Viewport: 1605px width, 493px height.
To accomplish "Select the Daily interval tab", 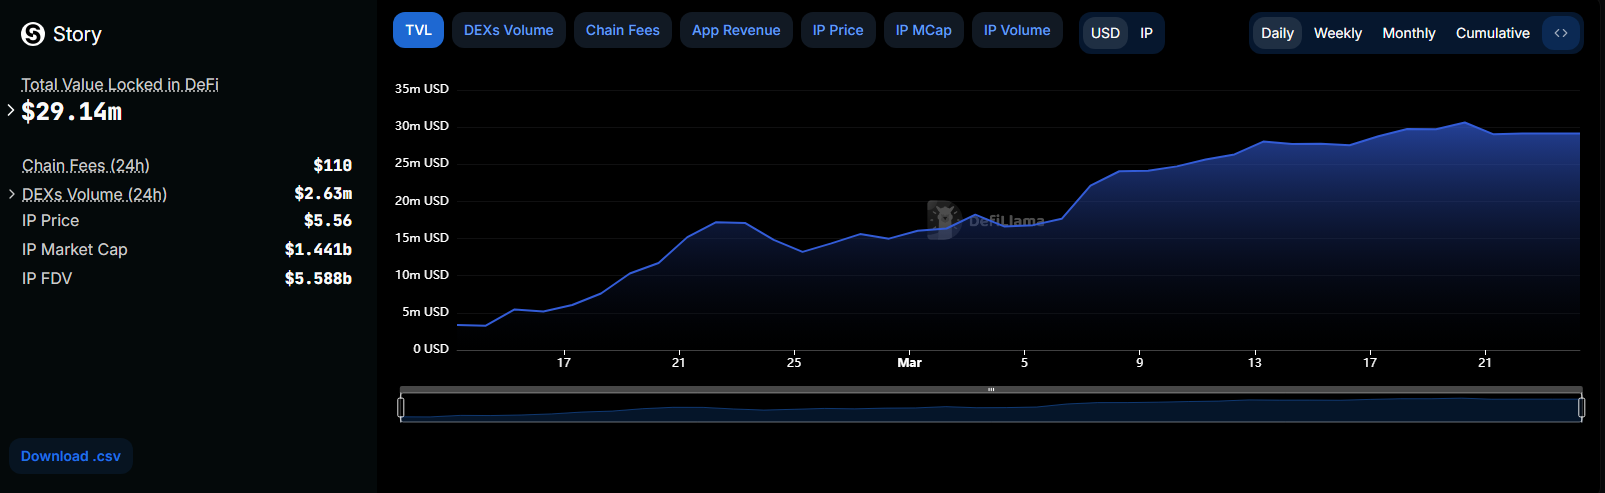I will 1277,33.
